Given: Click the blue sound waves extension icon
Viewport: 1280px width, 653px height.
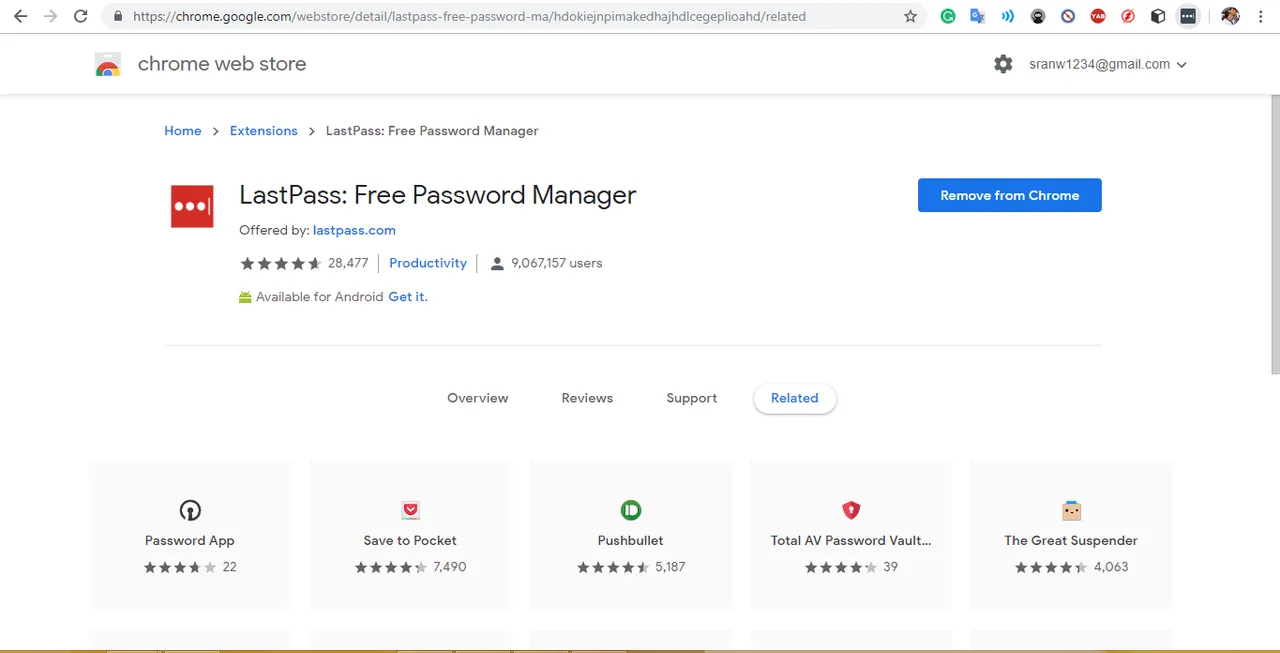Looking at the screenshot, I should [x=1008, y=16].
